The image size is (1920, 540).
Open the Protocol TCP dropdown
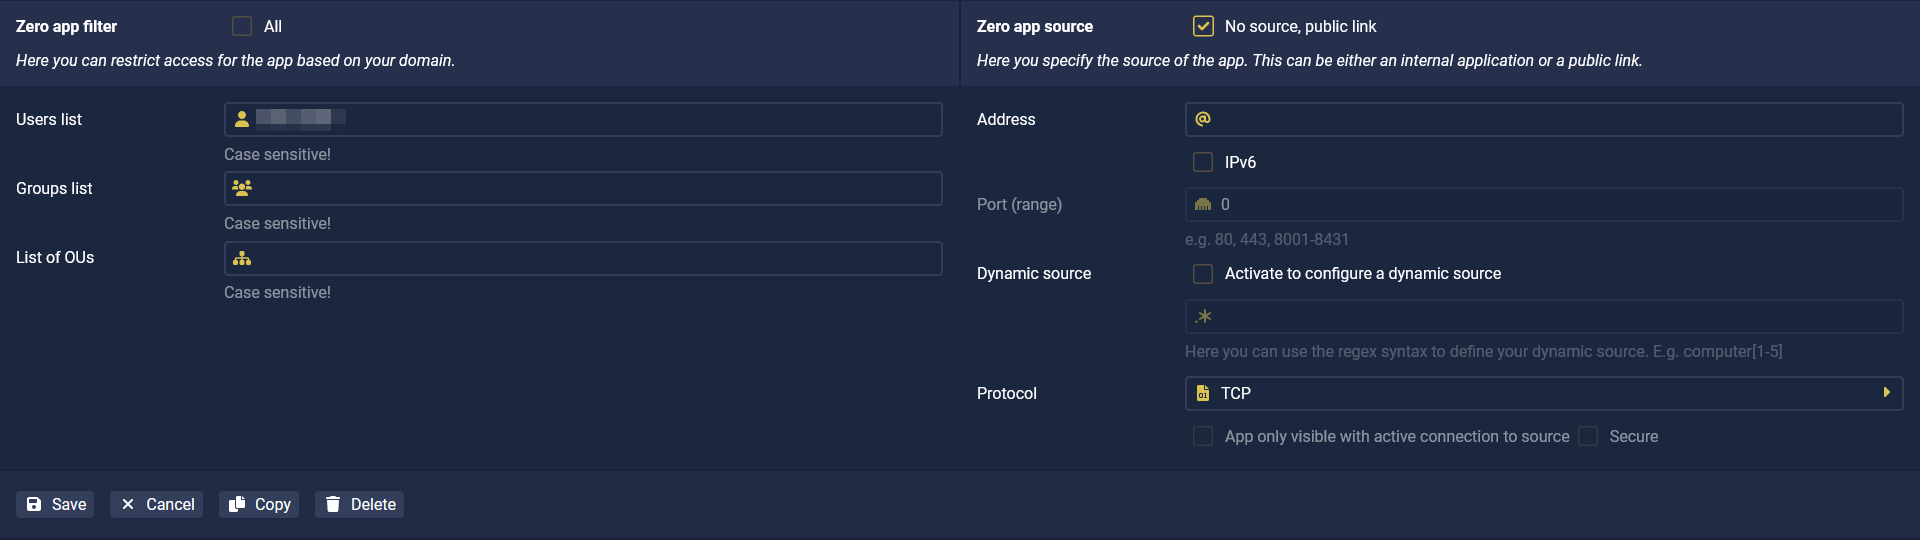pyautogui.click(x=1543, y=393)
